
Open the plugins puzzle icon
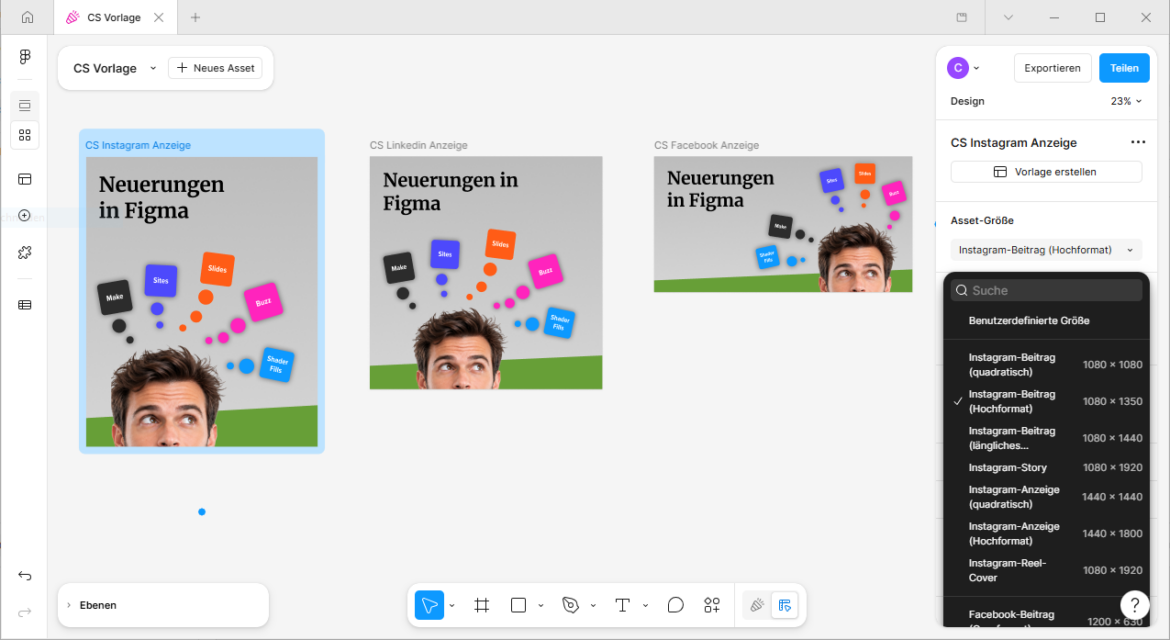point(25,253)
